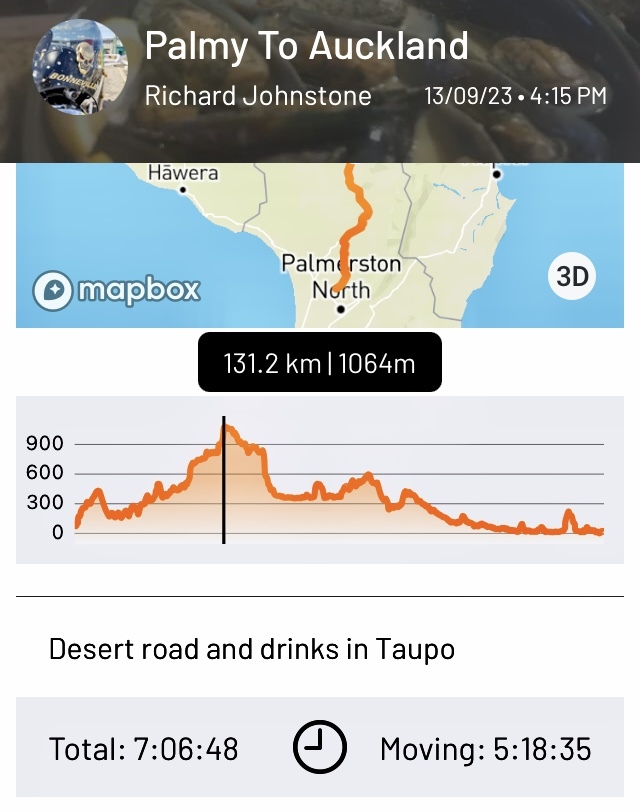This screenshot has width=640, height=812.
Task: Click the east coast town dot on map
Action: coord(496,174)
